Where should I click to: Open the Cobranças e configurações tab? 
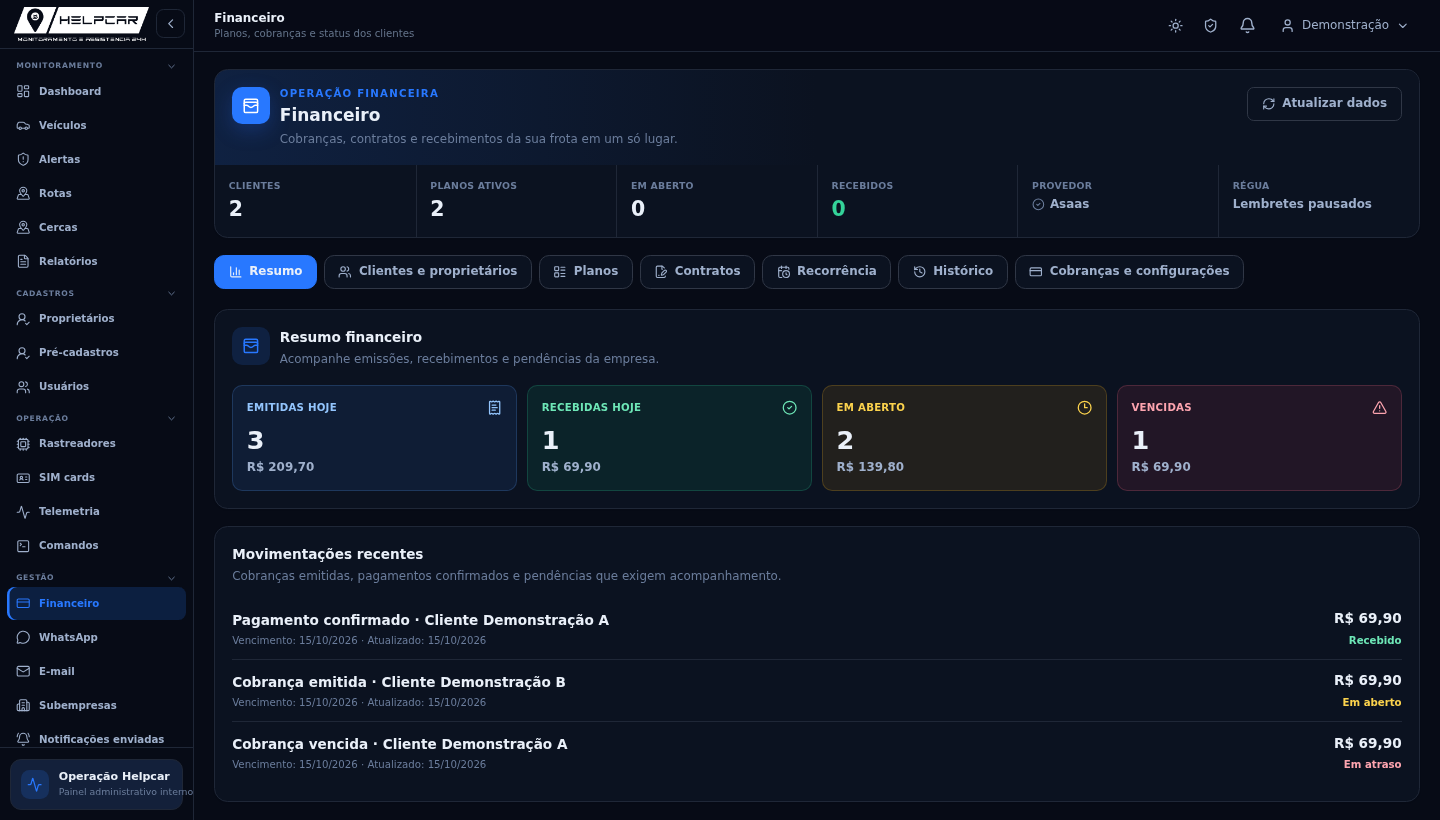[x=1129, y=272]
